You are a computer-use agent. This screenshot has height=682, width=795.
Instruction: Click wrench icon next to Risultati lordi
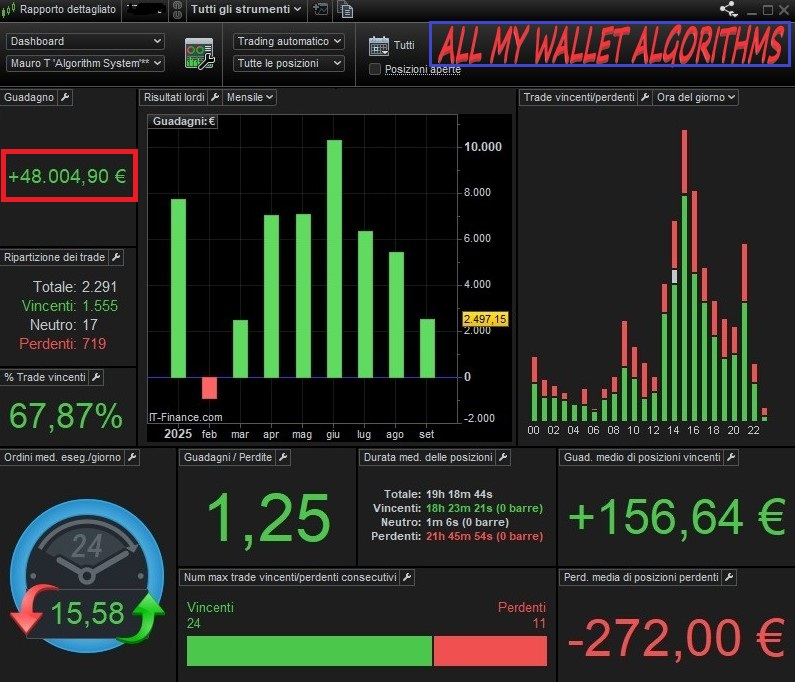tap(214, 97)
